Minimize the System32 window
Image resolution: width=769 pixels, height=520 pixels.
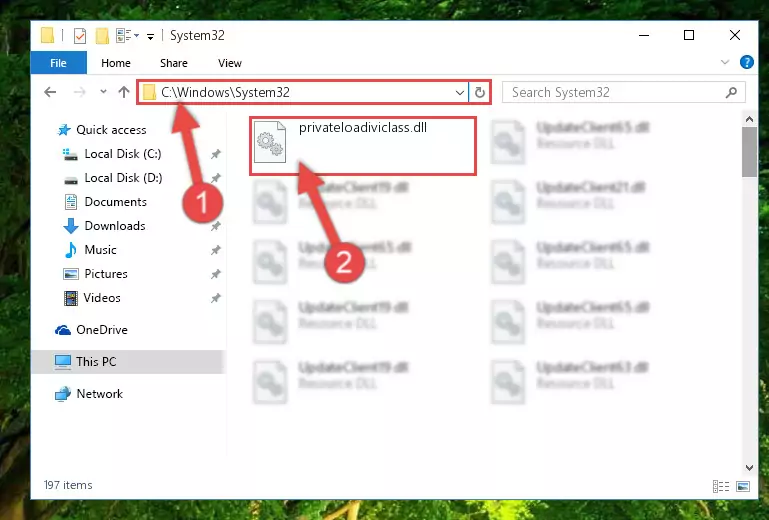[644, 35]
